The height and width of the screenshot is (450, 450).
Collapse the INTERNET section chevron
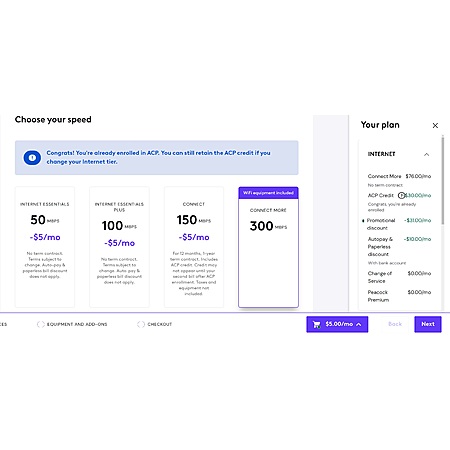(x=426, y=154)
